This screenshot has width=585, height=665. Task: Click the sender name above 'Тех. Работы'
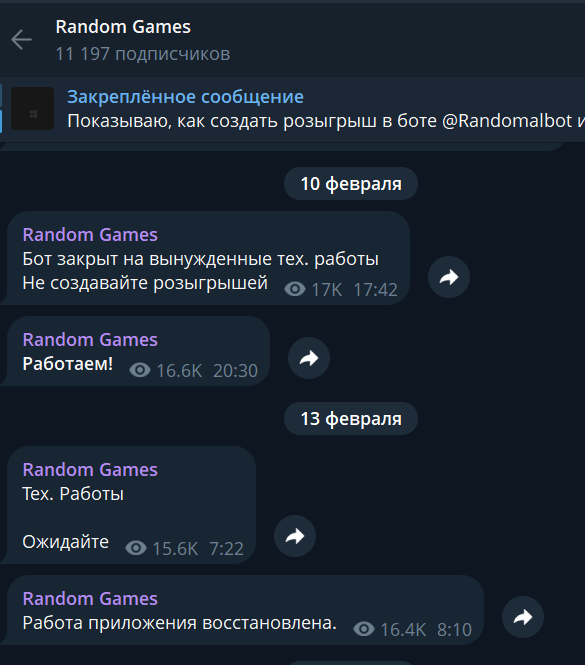(90, 469)
